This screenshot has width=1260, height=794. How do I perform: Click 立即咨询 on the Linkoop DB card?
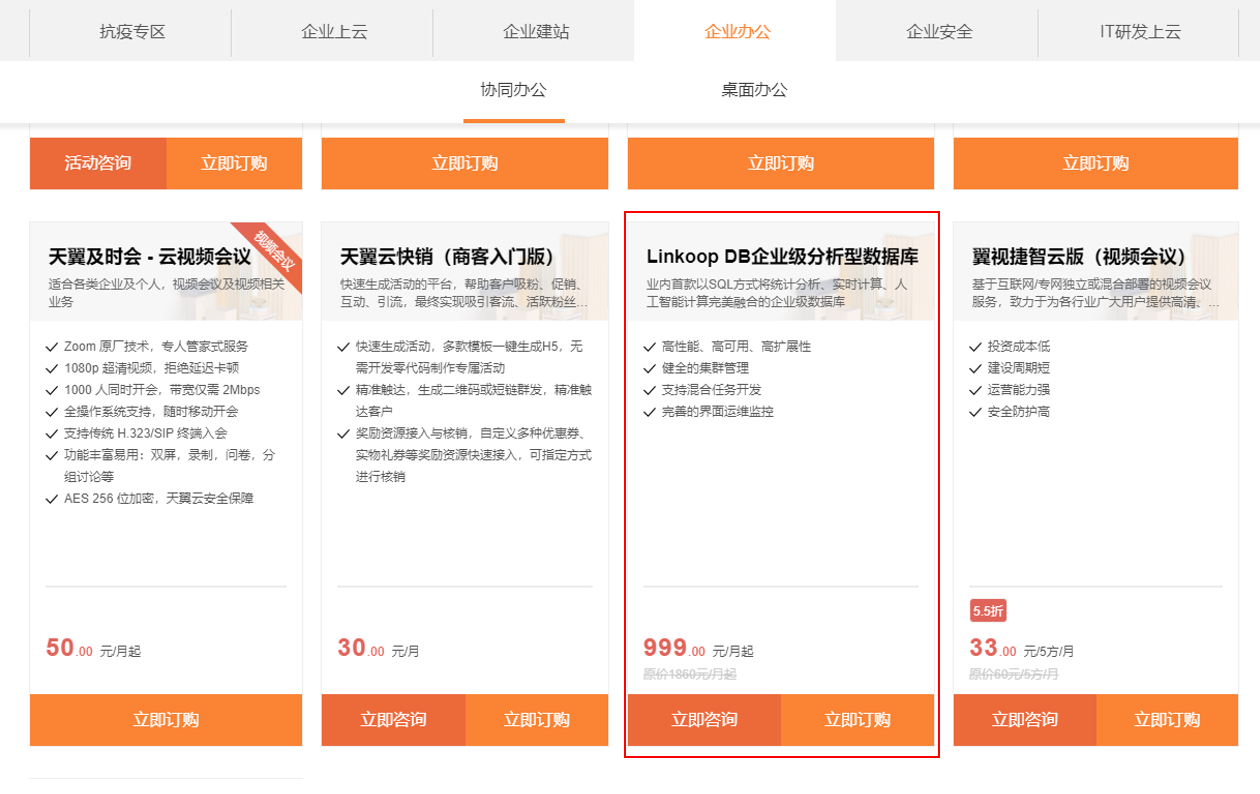[x=704, y=720]
